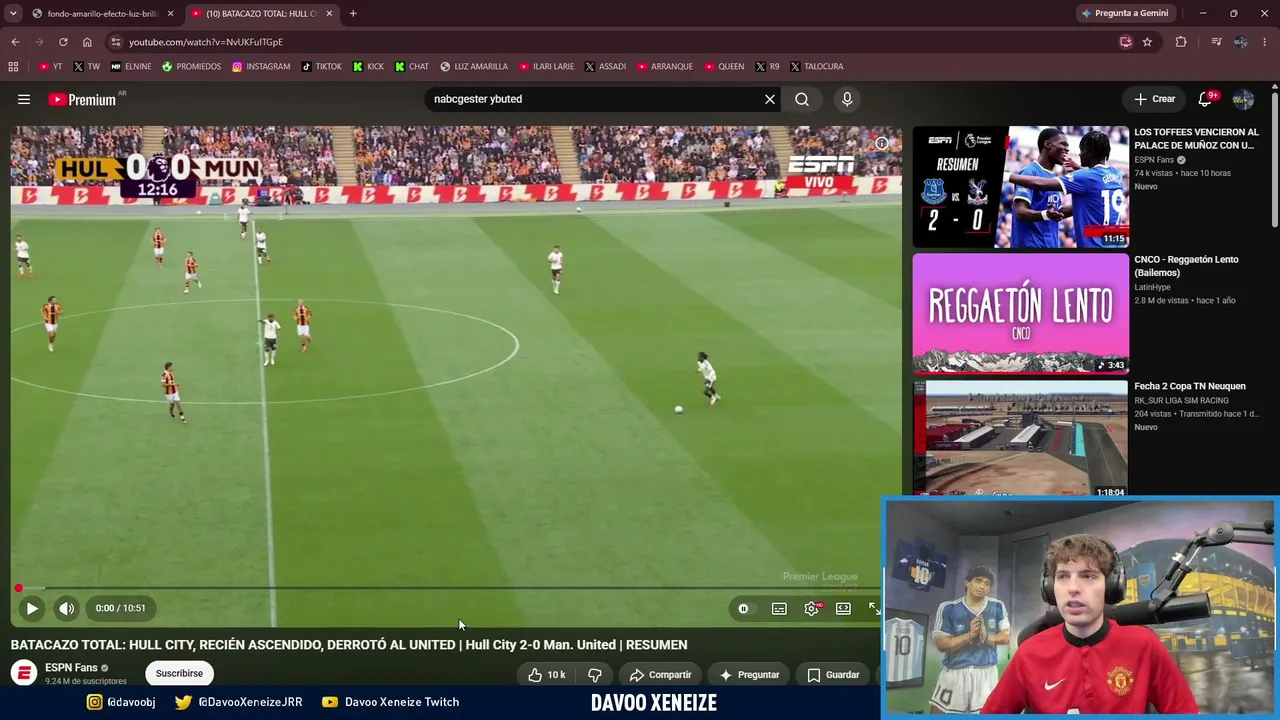The height and width of the screenshot is (720, 1280).
Task: Open Everton vs Crystal Palace resumen thumbnail
Action: tap(1020, 187)
